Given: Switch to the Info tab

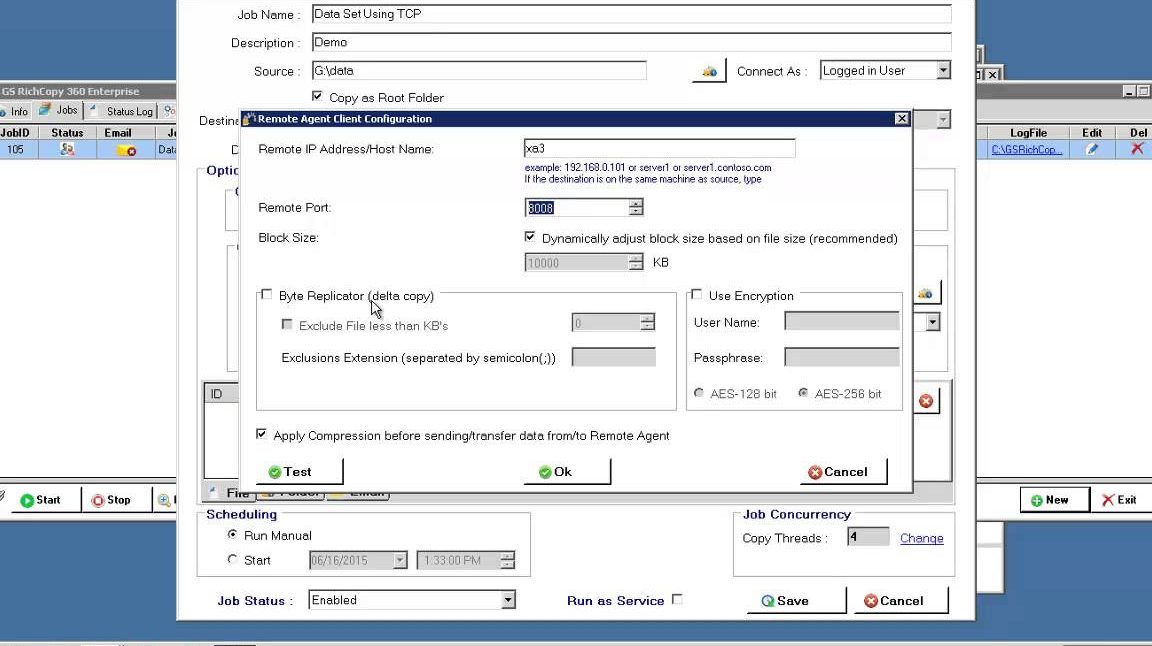Looking at the screenshot, I should pyautogui.click(x=15, y=111).
